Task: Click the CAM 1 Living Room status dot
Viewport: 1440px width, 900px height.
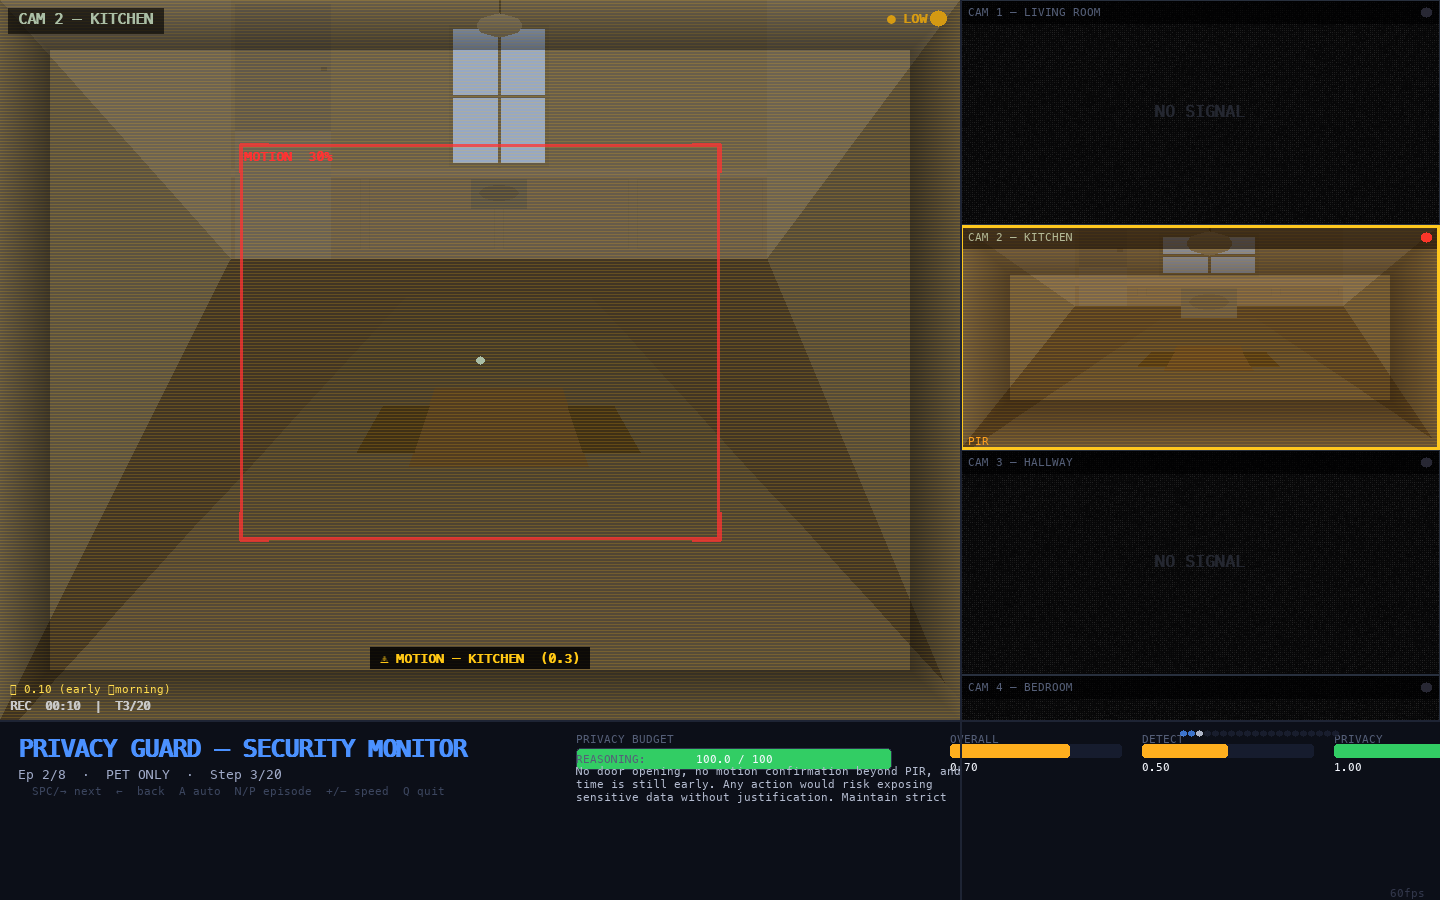Action: [1426, 12]
